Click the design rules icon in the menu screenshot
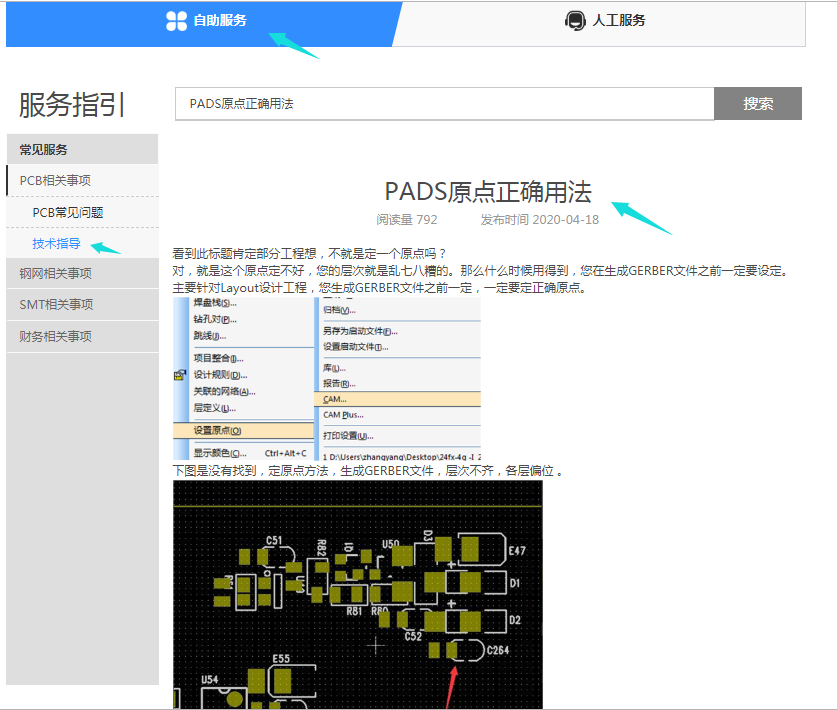837x710 pixels. point(180,375)
